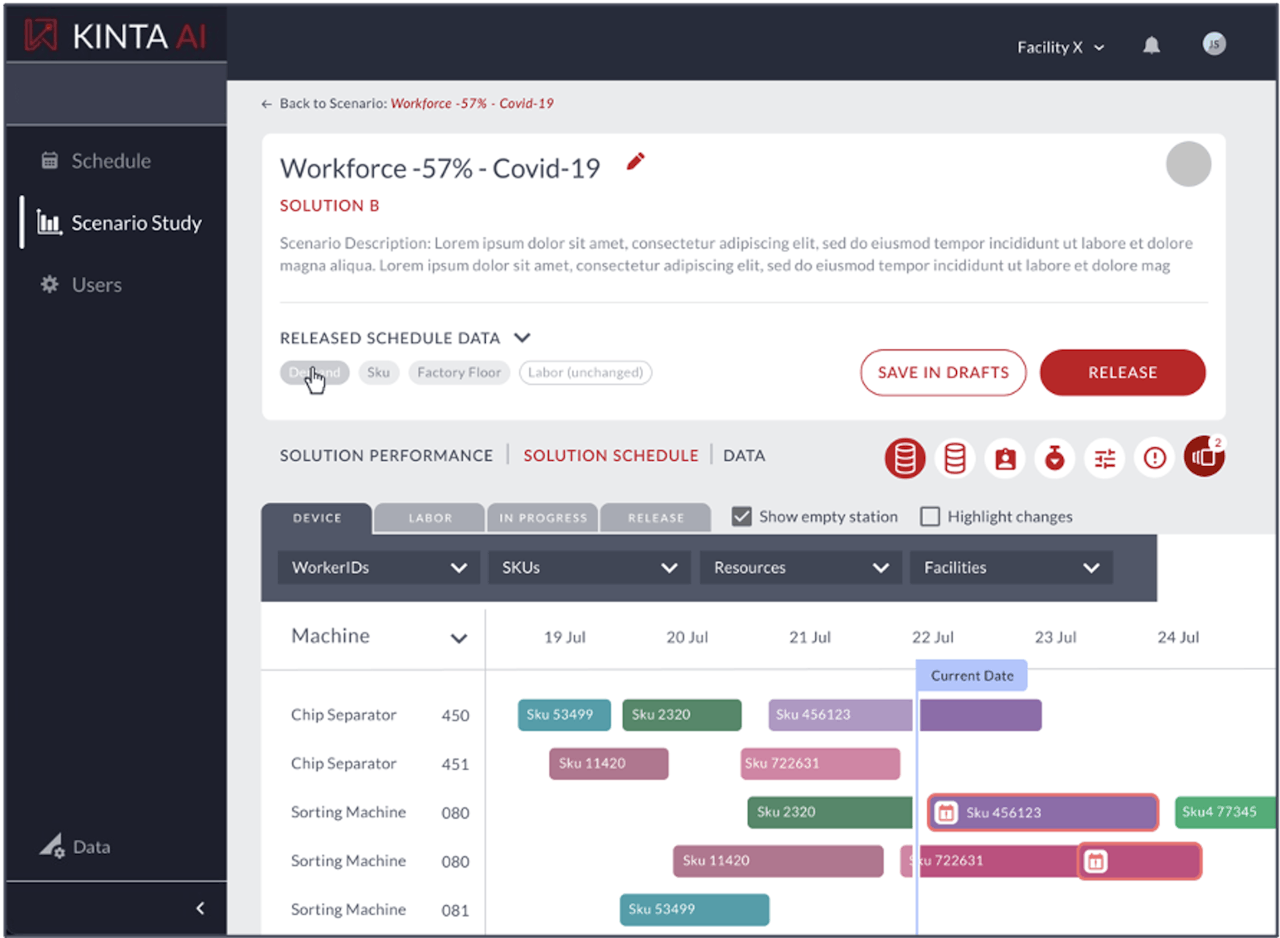The image size is (1280, 938).
Task: Open the sliders settings icon
Action: pyautogui.click(x=1105, y=458)
